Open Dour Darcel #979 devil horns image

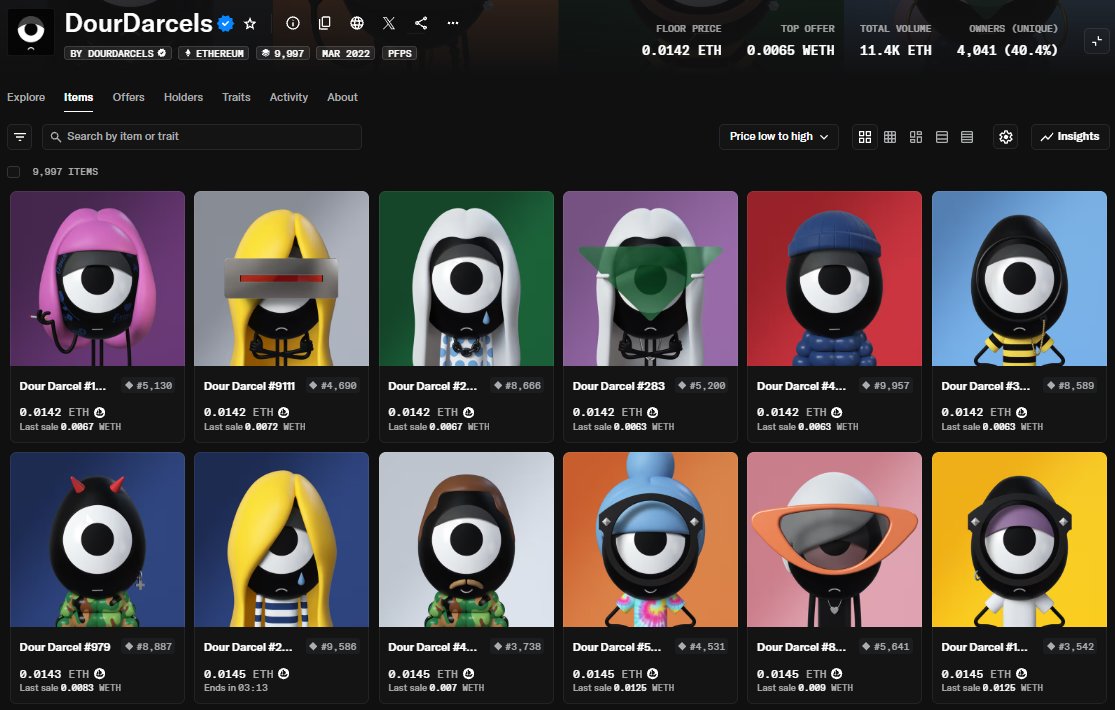click(x=97, y=539)
